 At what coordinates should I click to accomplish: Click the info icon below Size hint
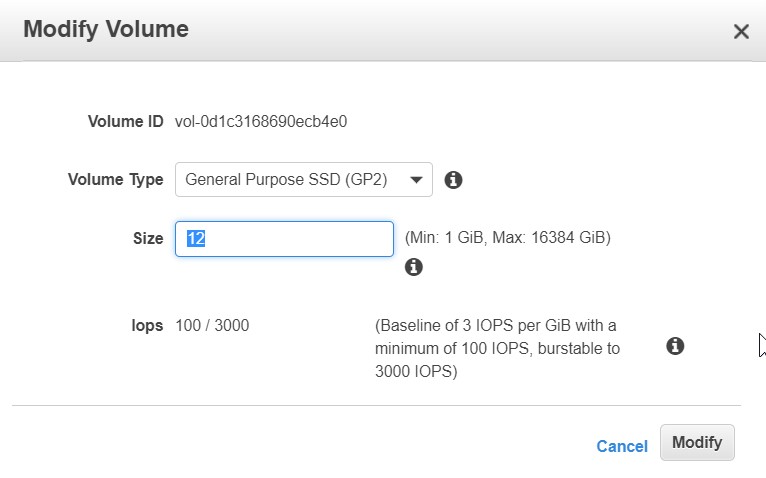[413, 267]
